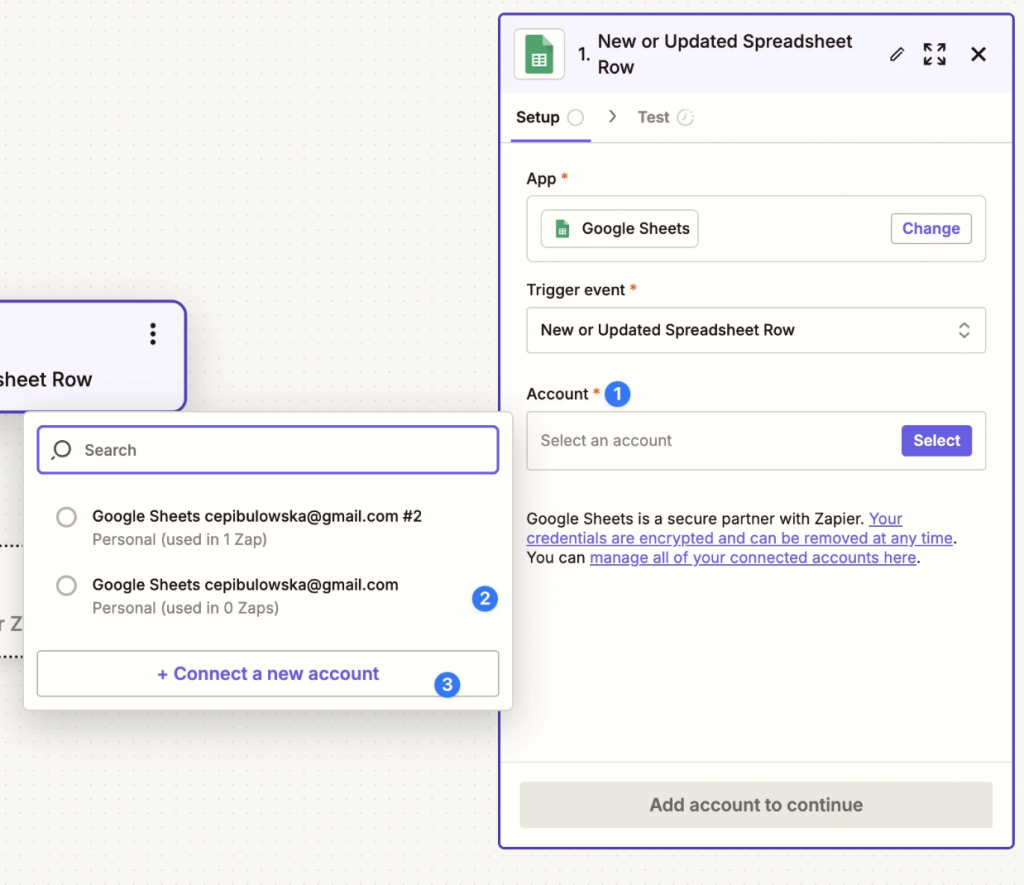Click the Google Sheets logo inside the App field
Viewport: 1024px width, 885px height.
(563, 228)
